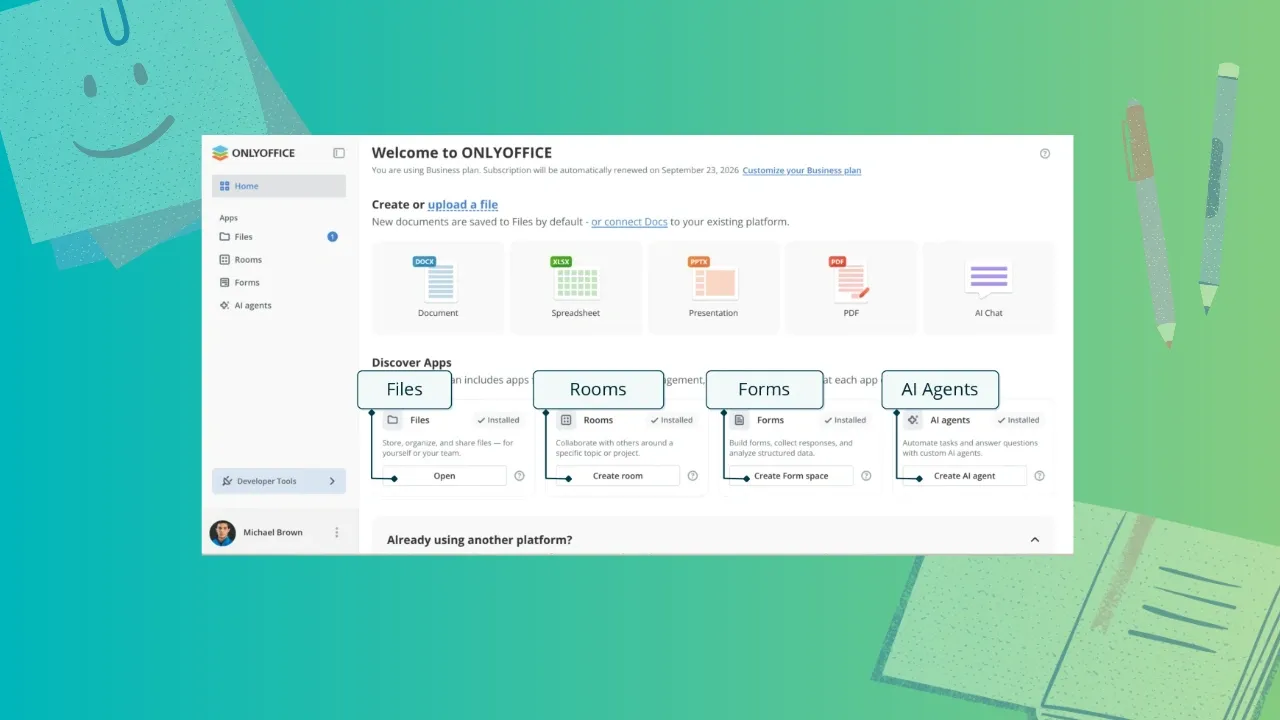
Task: Expand Developer Tools in the sidebar
Action: 279,481
